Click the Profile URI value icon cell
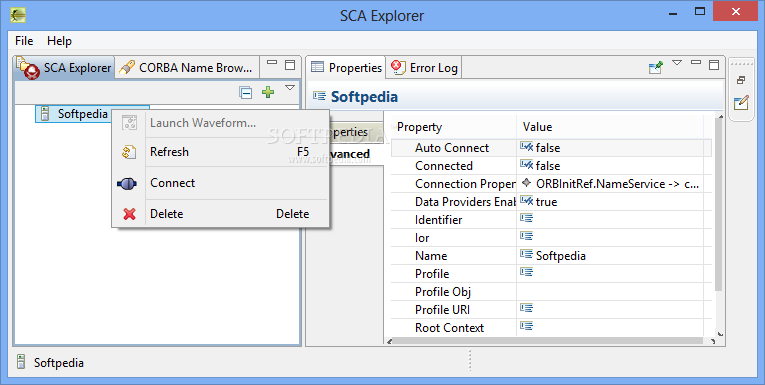This screenshot has width=765, height=385. click(526, 308)
